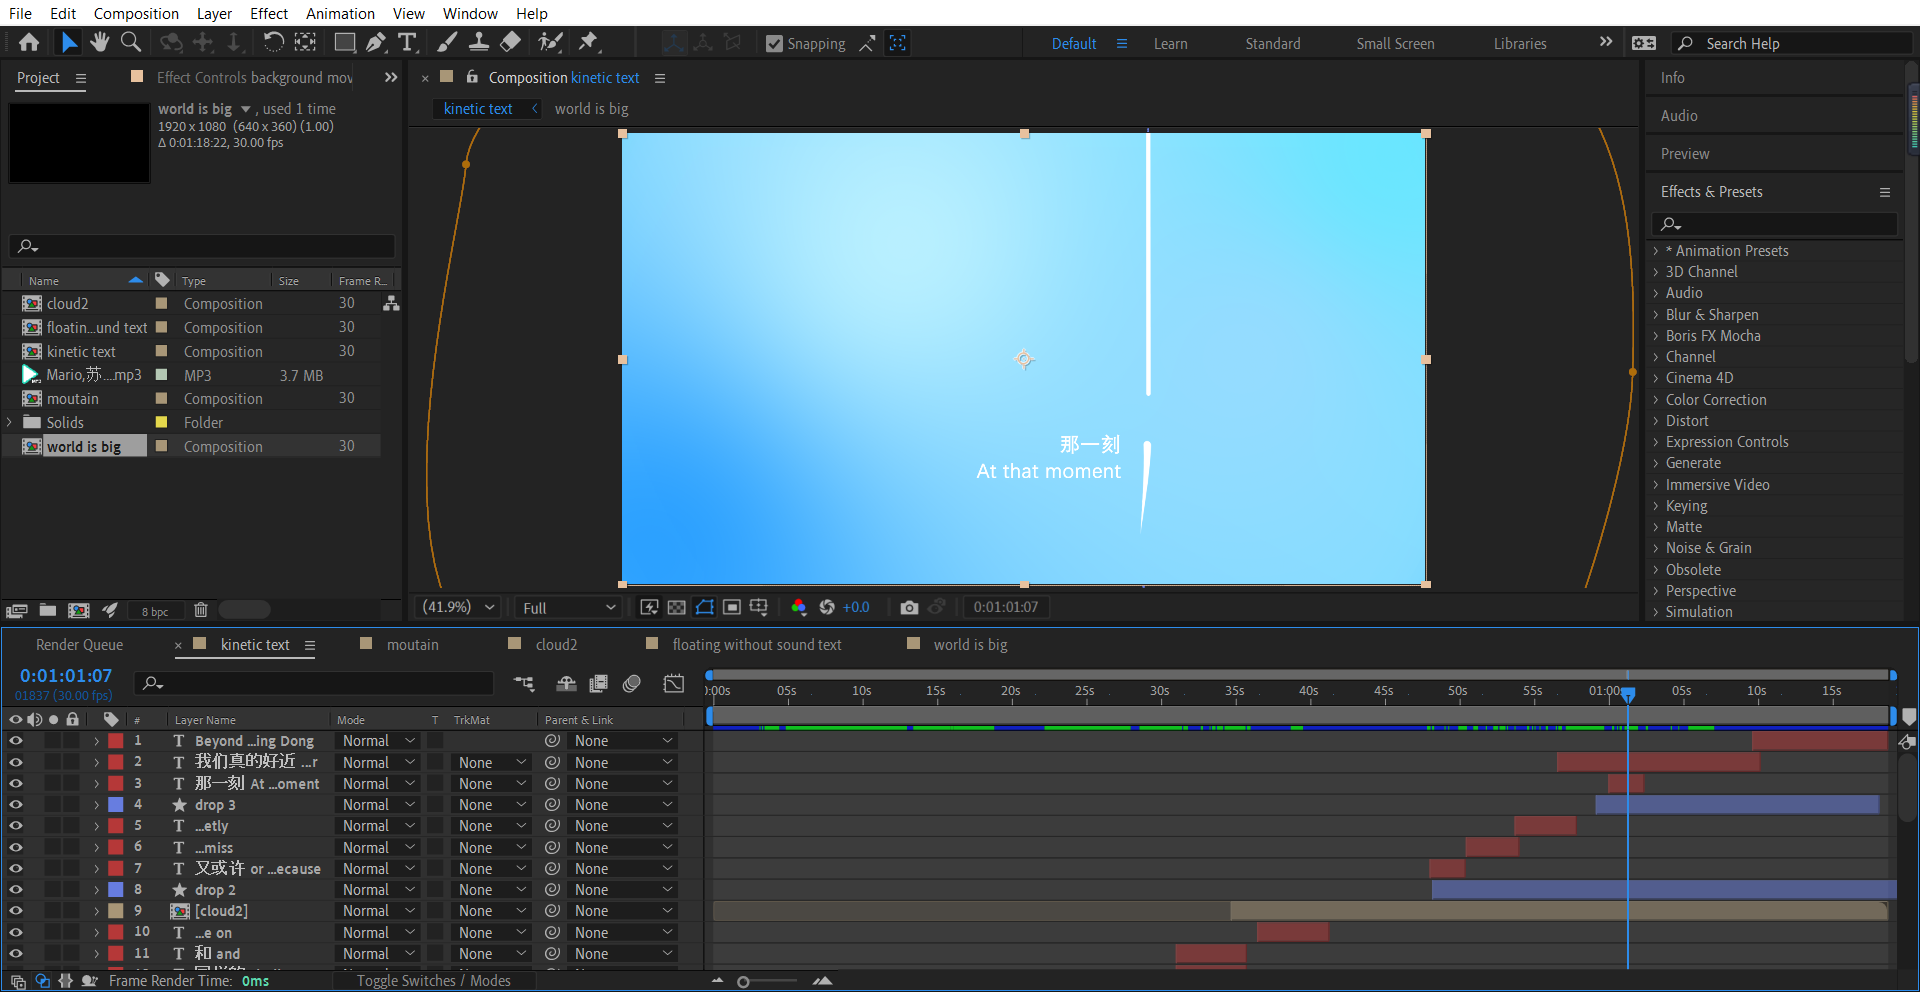This screenshot has width=1920, height=992.
Task: Click Toggle Switches / Modes button
Action: (433, 981)
